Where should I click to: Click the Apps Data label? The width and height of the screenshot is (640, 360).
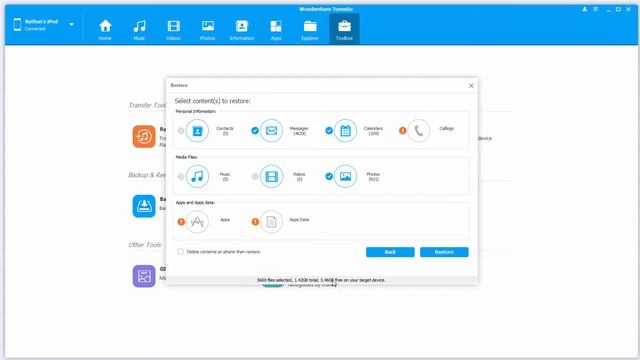pos(299,220)
